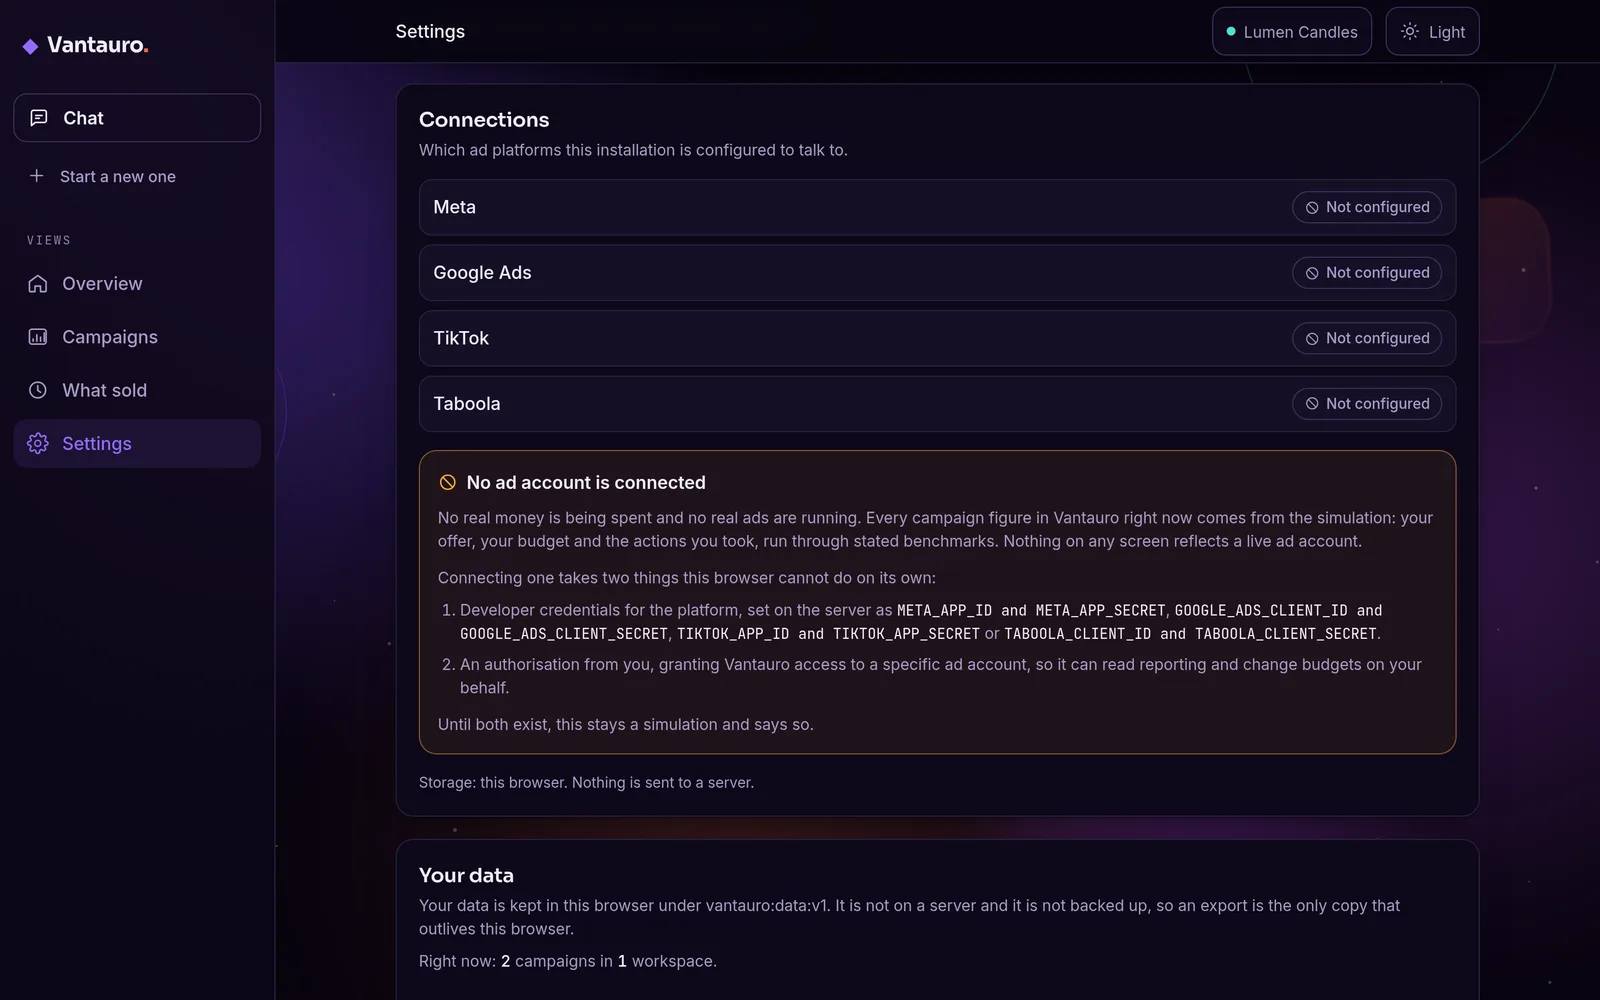This screenshot has height=1000, width=1600.
Task: Click the TABOOLA_CLIENT_SECRET variable text
Action: point(1286,634)
